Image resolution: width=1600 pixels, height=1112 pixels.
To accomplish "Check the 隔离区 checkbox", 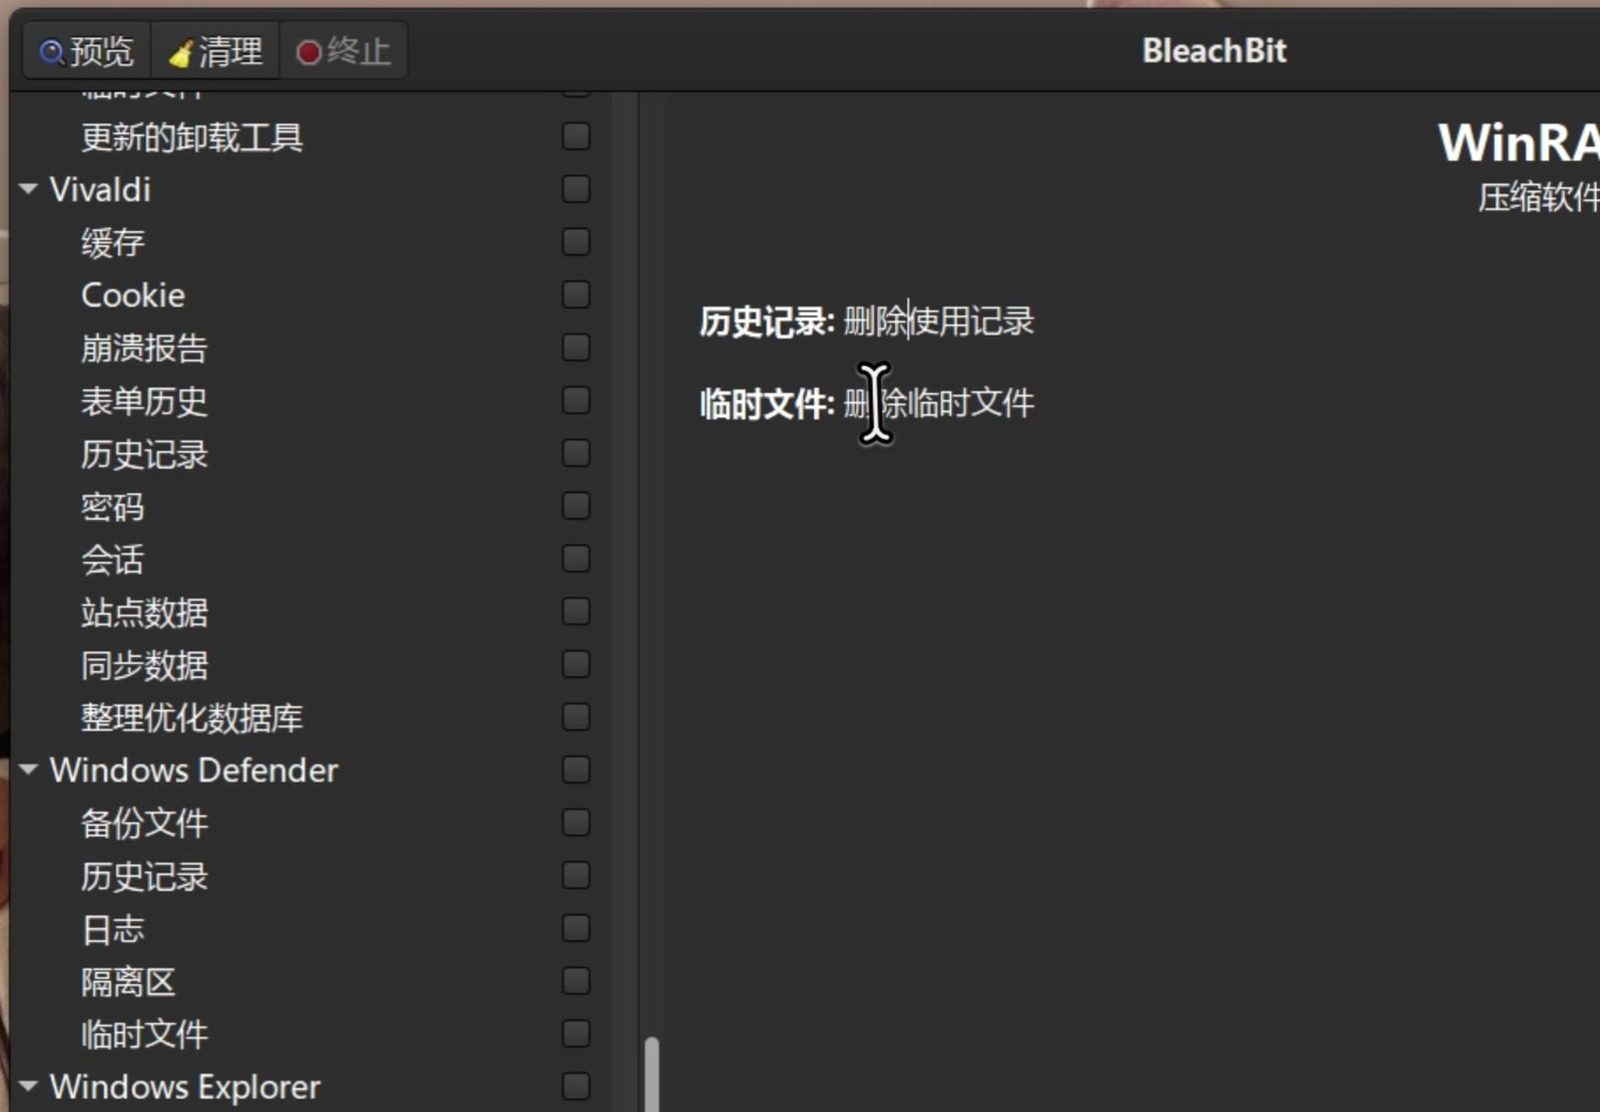I will [576, 981].
